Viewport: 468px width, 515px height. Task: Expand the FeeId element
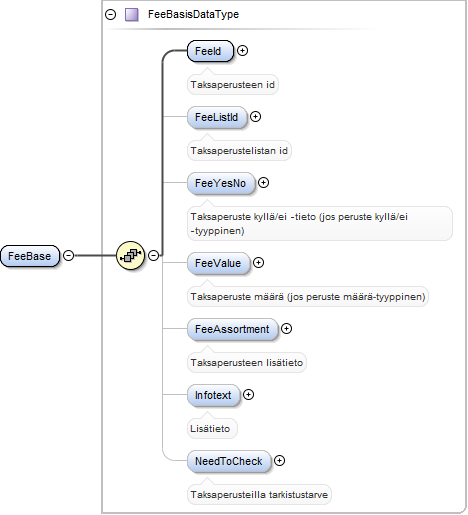tap(242, 51)
